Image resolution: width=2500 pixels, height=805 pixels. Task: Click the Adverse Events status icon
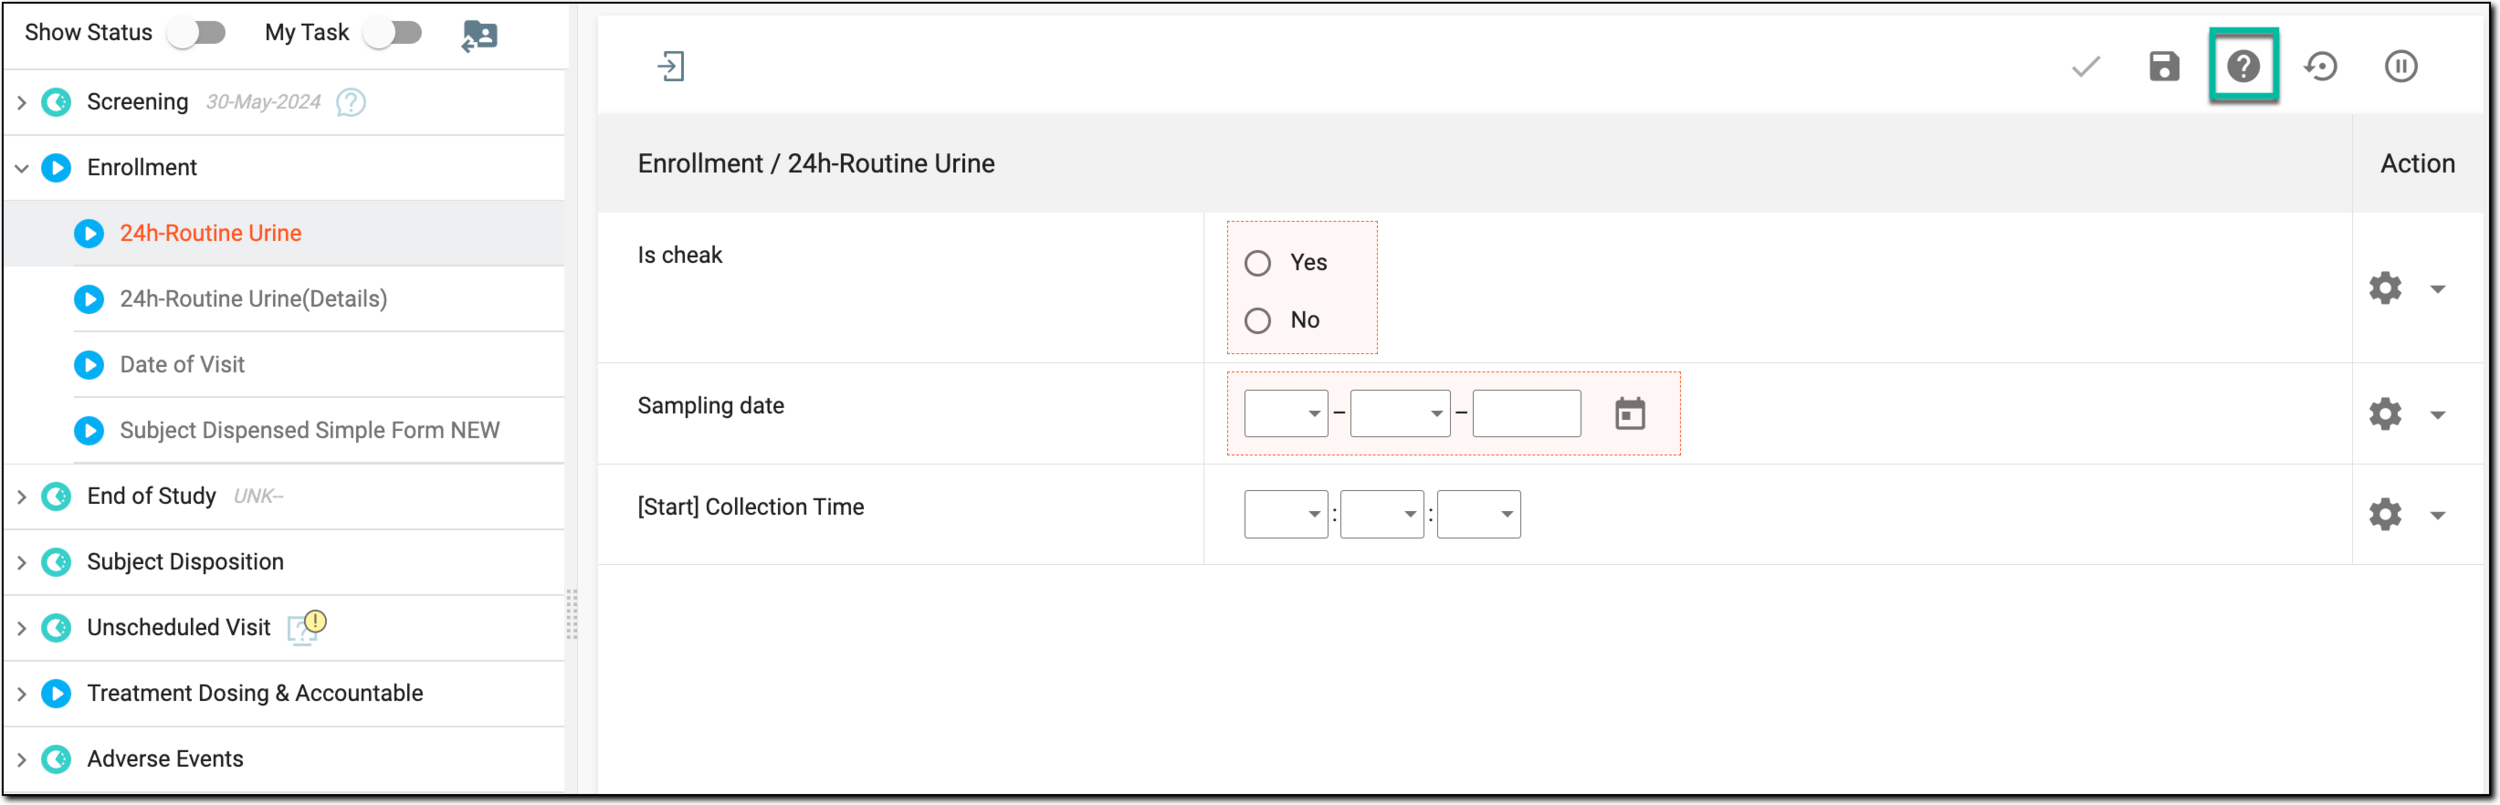pyautogui.click(x=57, y=760)
